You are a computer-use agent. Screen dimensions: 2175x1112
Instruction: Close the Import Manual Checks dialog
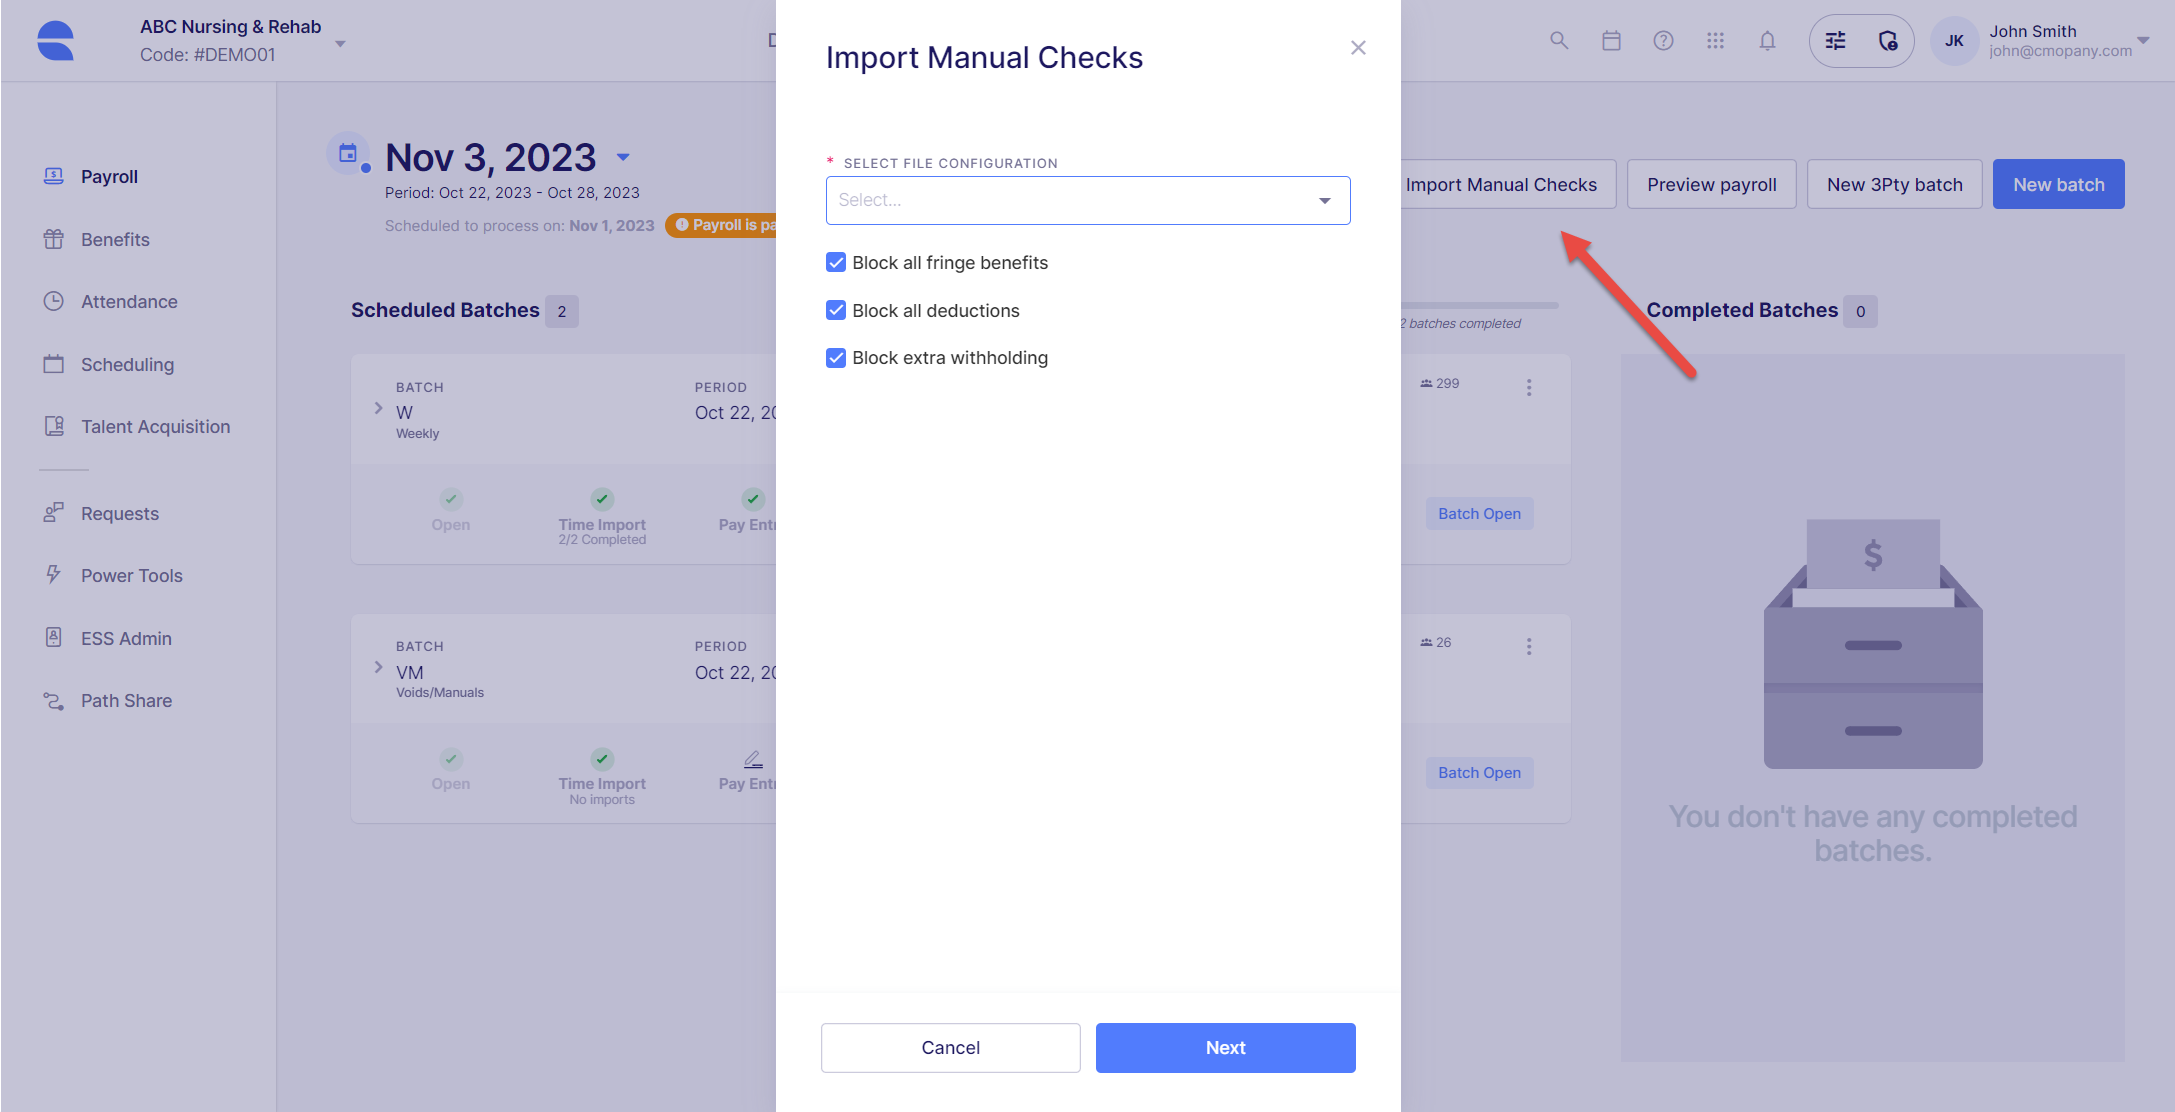coord(1358,47)
